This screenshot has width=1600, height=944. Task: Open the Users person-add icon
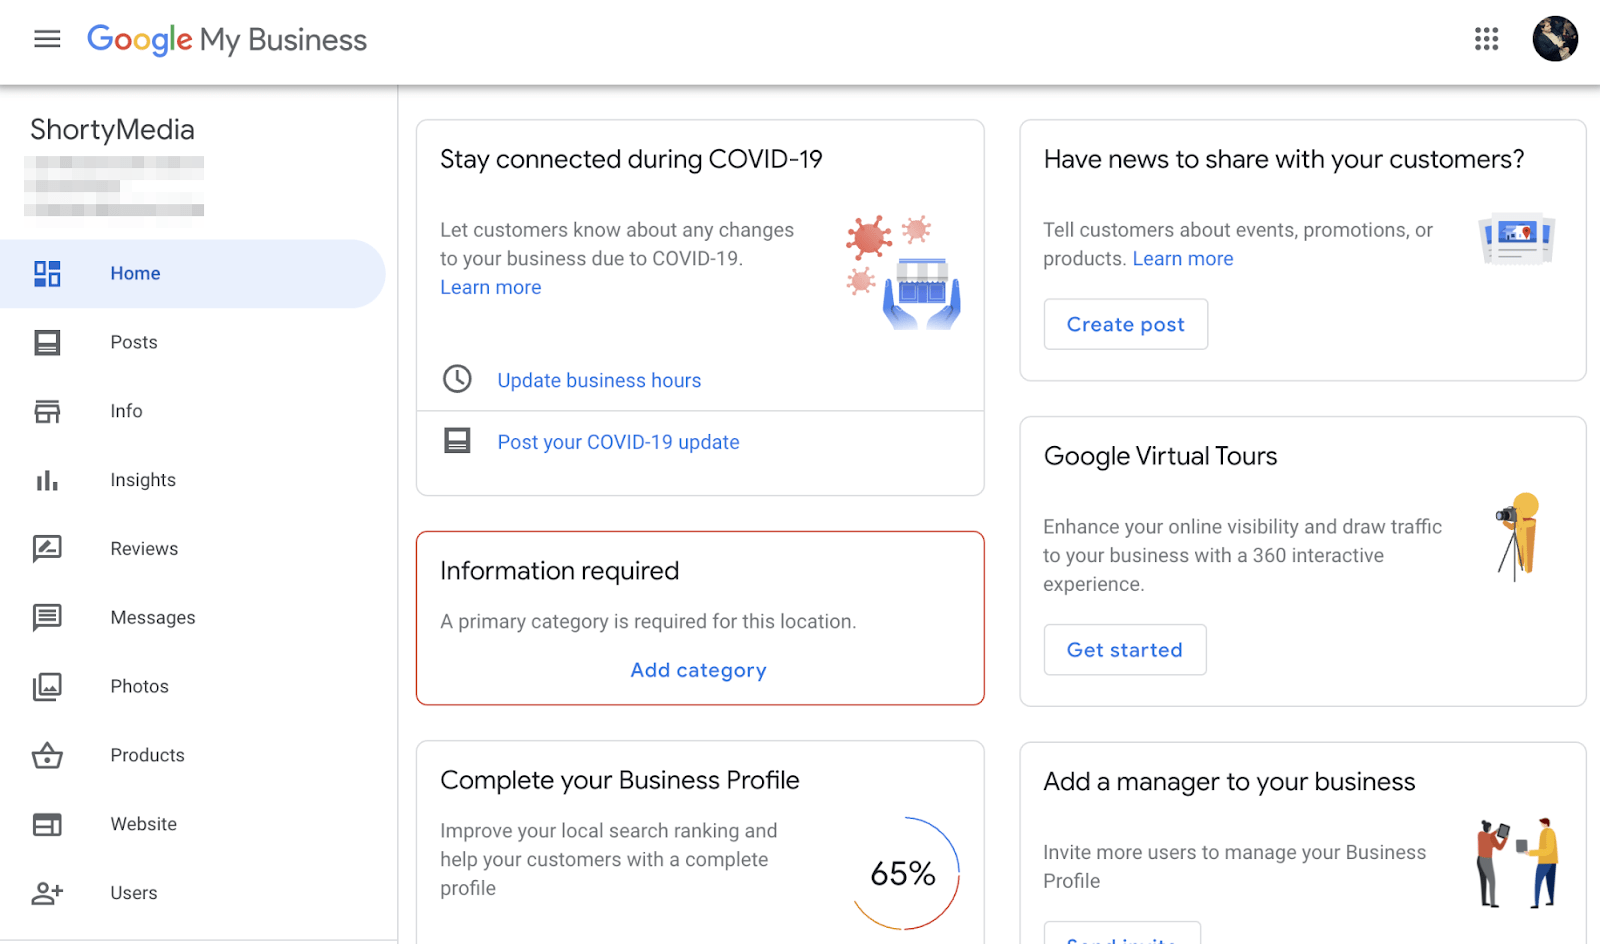pos(47,893)
